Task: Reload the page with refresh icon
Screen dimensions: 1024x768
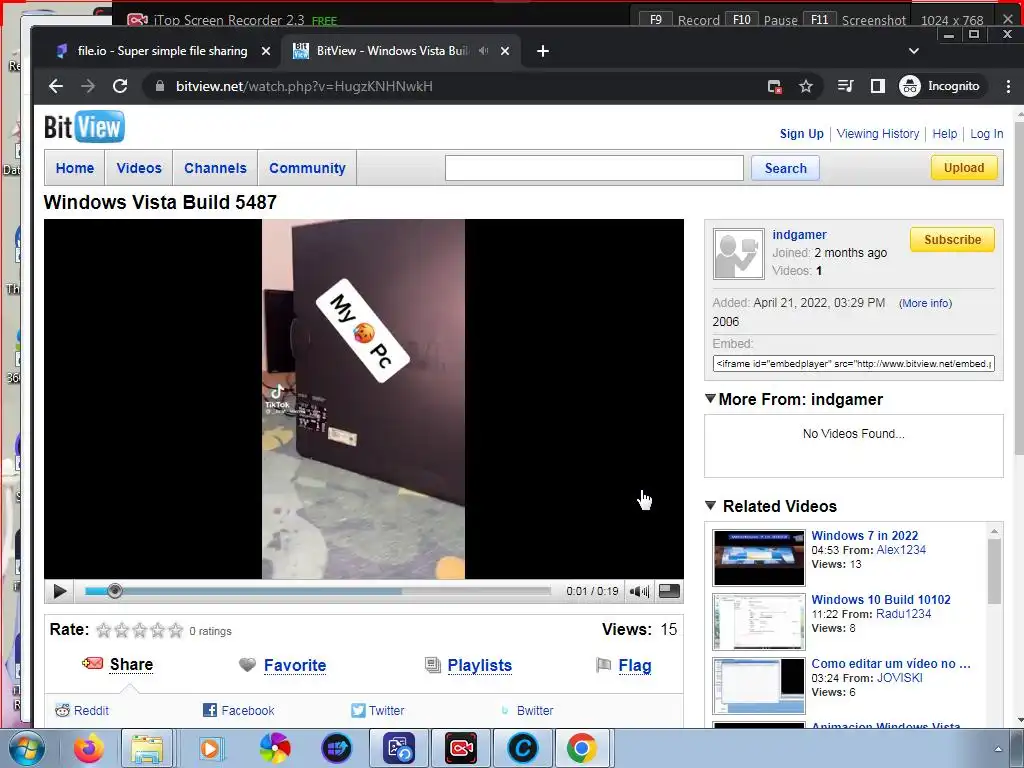Action: coord(120,86)
